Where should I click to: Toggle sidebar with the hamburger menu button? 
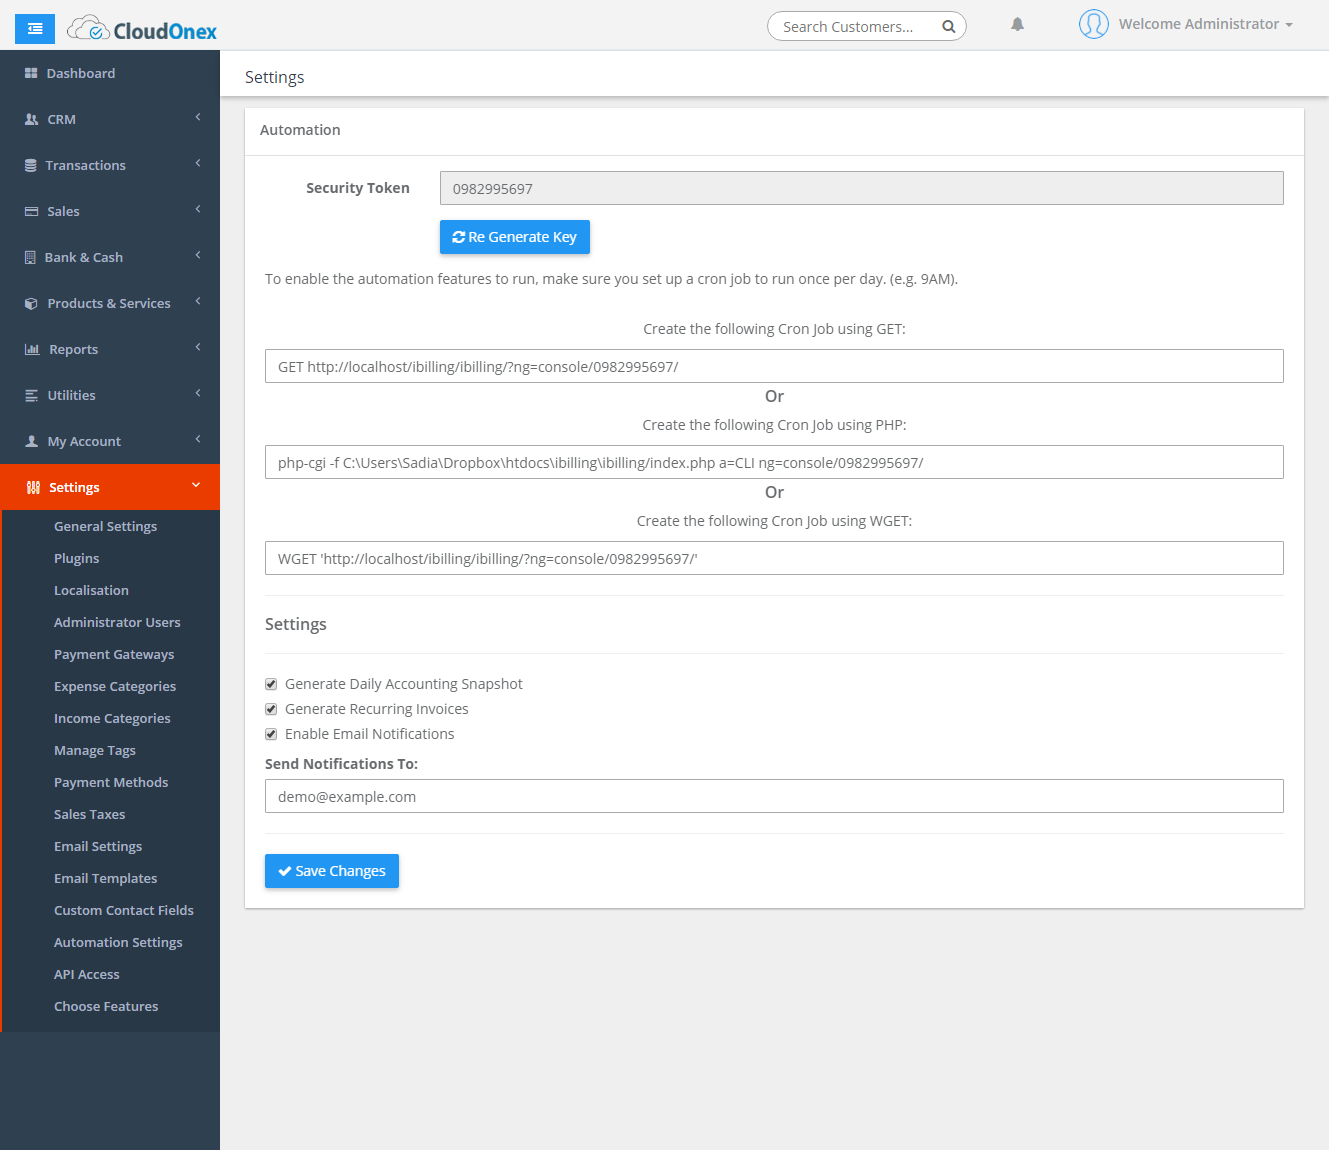click(x=35, y=29)
